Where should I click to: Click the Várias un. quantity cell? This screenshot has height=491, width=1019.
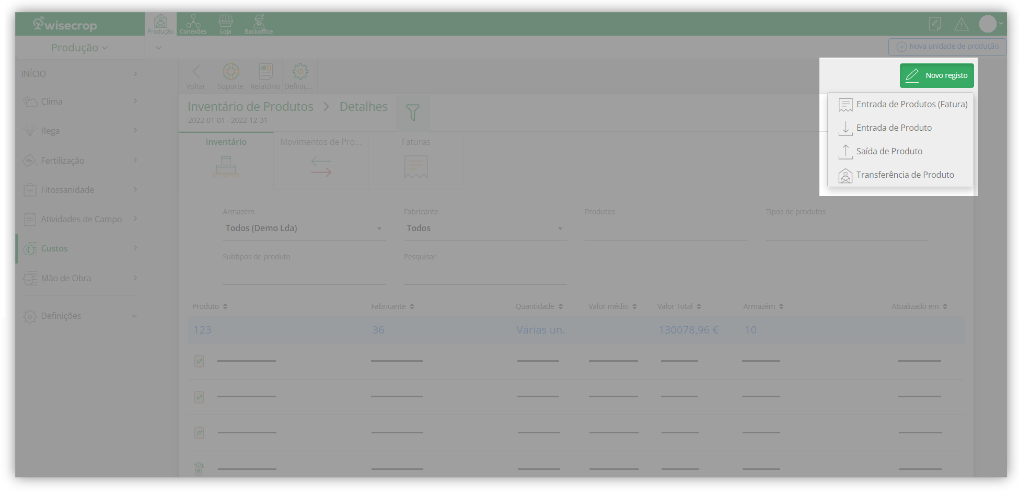pos(541,330)
